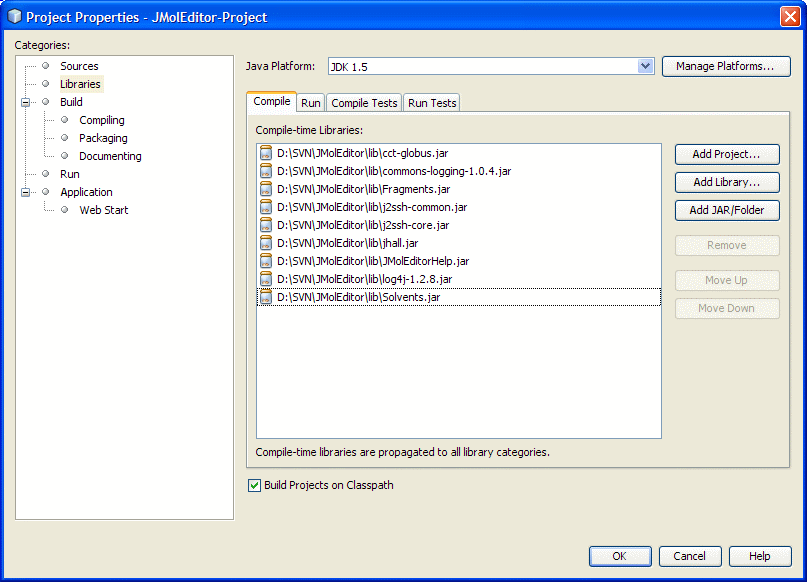Click the jar icon beside JMolEditorHelp.jar
This screenshot has width=807, height=582.
tap(266, 261)
